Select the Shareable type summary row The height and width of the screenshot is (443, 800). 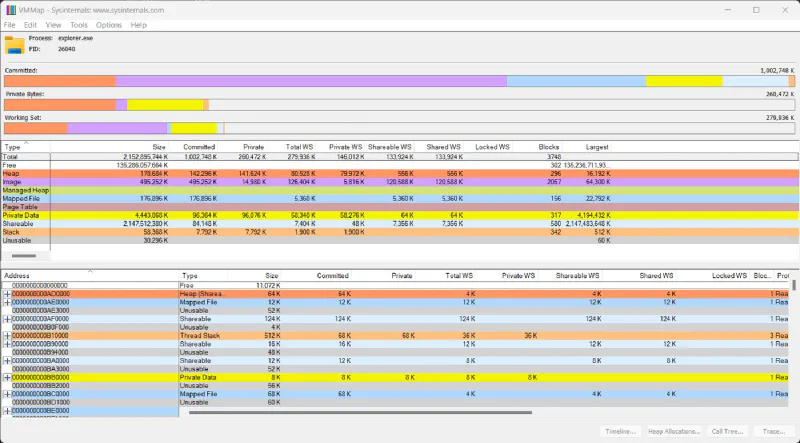[x=399, y=224]
